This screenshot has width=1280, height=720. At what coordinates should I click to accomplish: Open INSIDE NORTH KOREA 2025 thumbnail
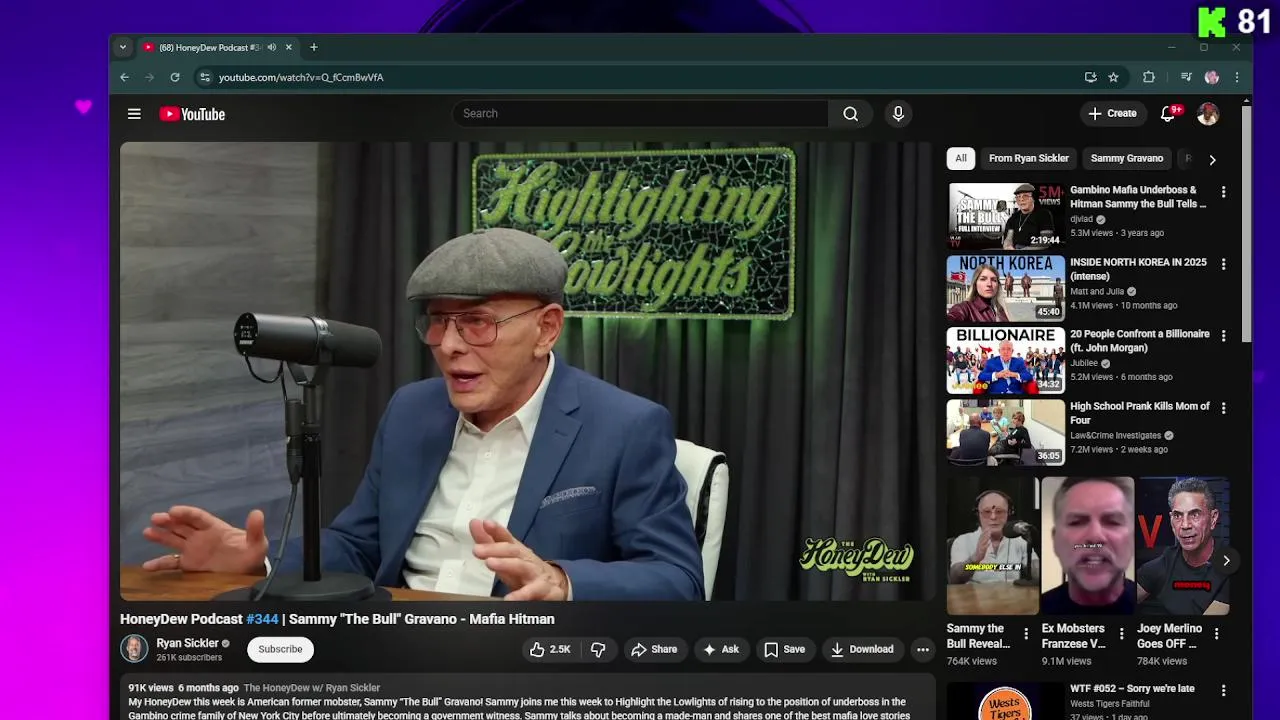pos(1006,287)
